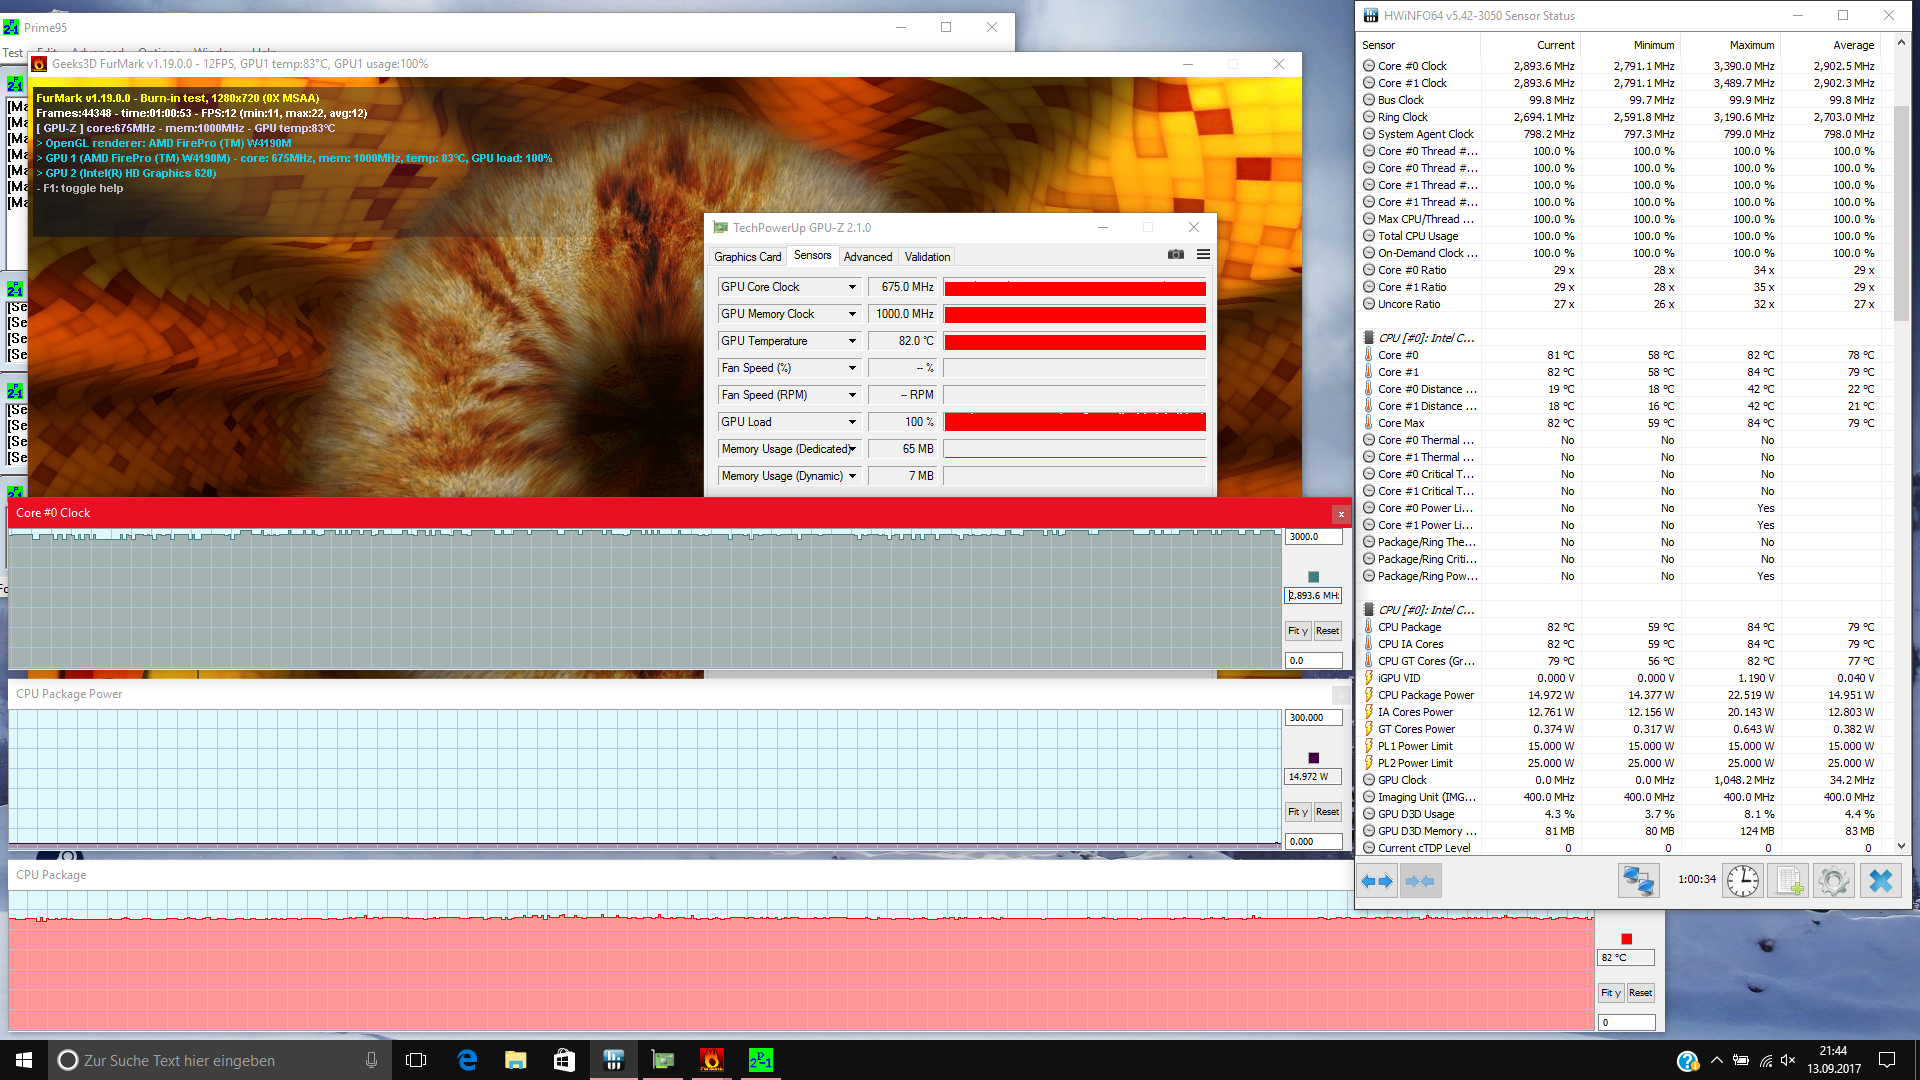Click Fit y on CPU Package Power graph
The width and height of the screenshot is (1920, 1080).
tap(1297, 812)
